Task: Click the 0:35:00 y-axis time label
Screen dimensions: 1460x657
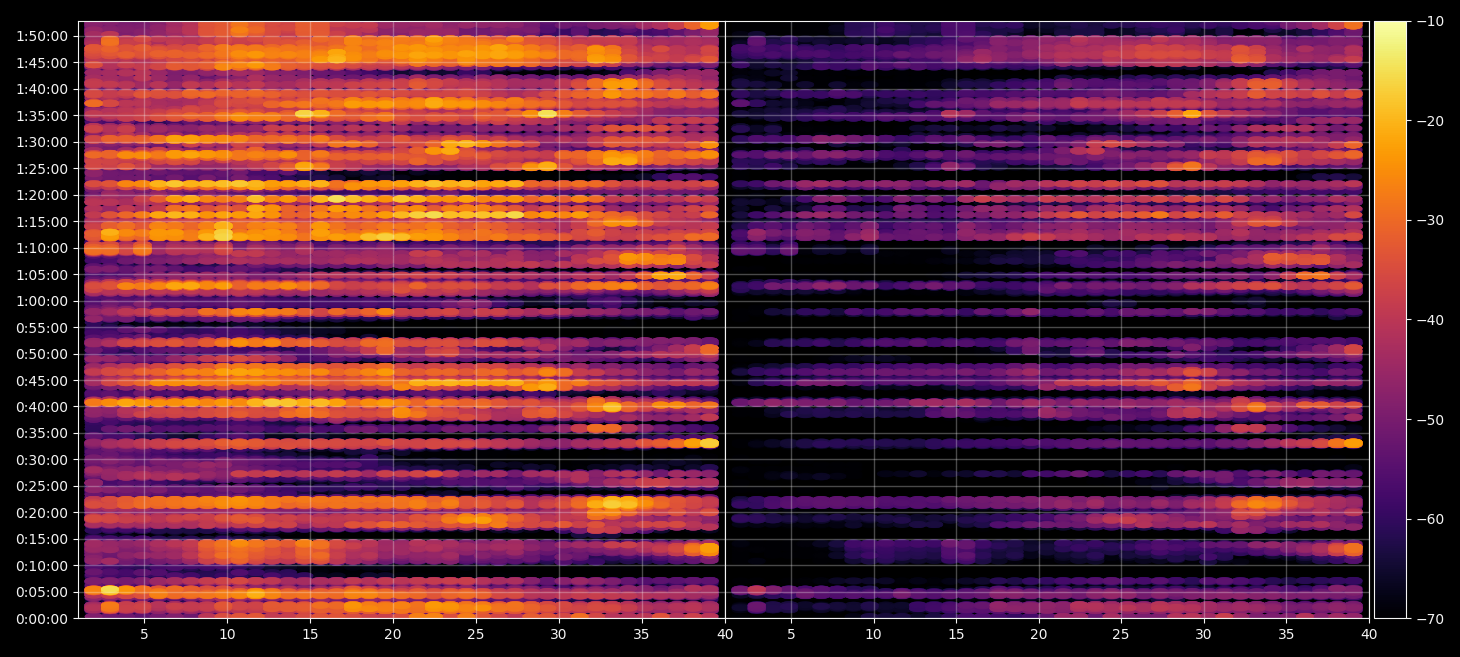Action: 42,433
